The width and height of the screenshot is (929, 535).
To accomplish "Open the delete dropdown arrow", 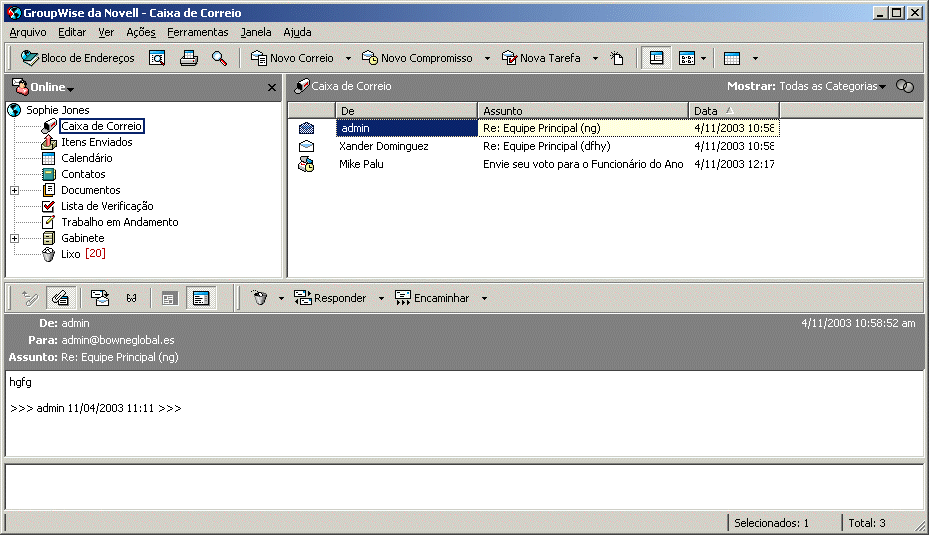I will (281, 298).
